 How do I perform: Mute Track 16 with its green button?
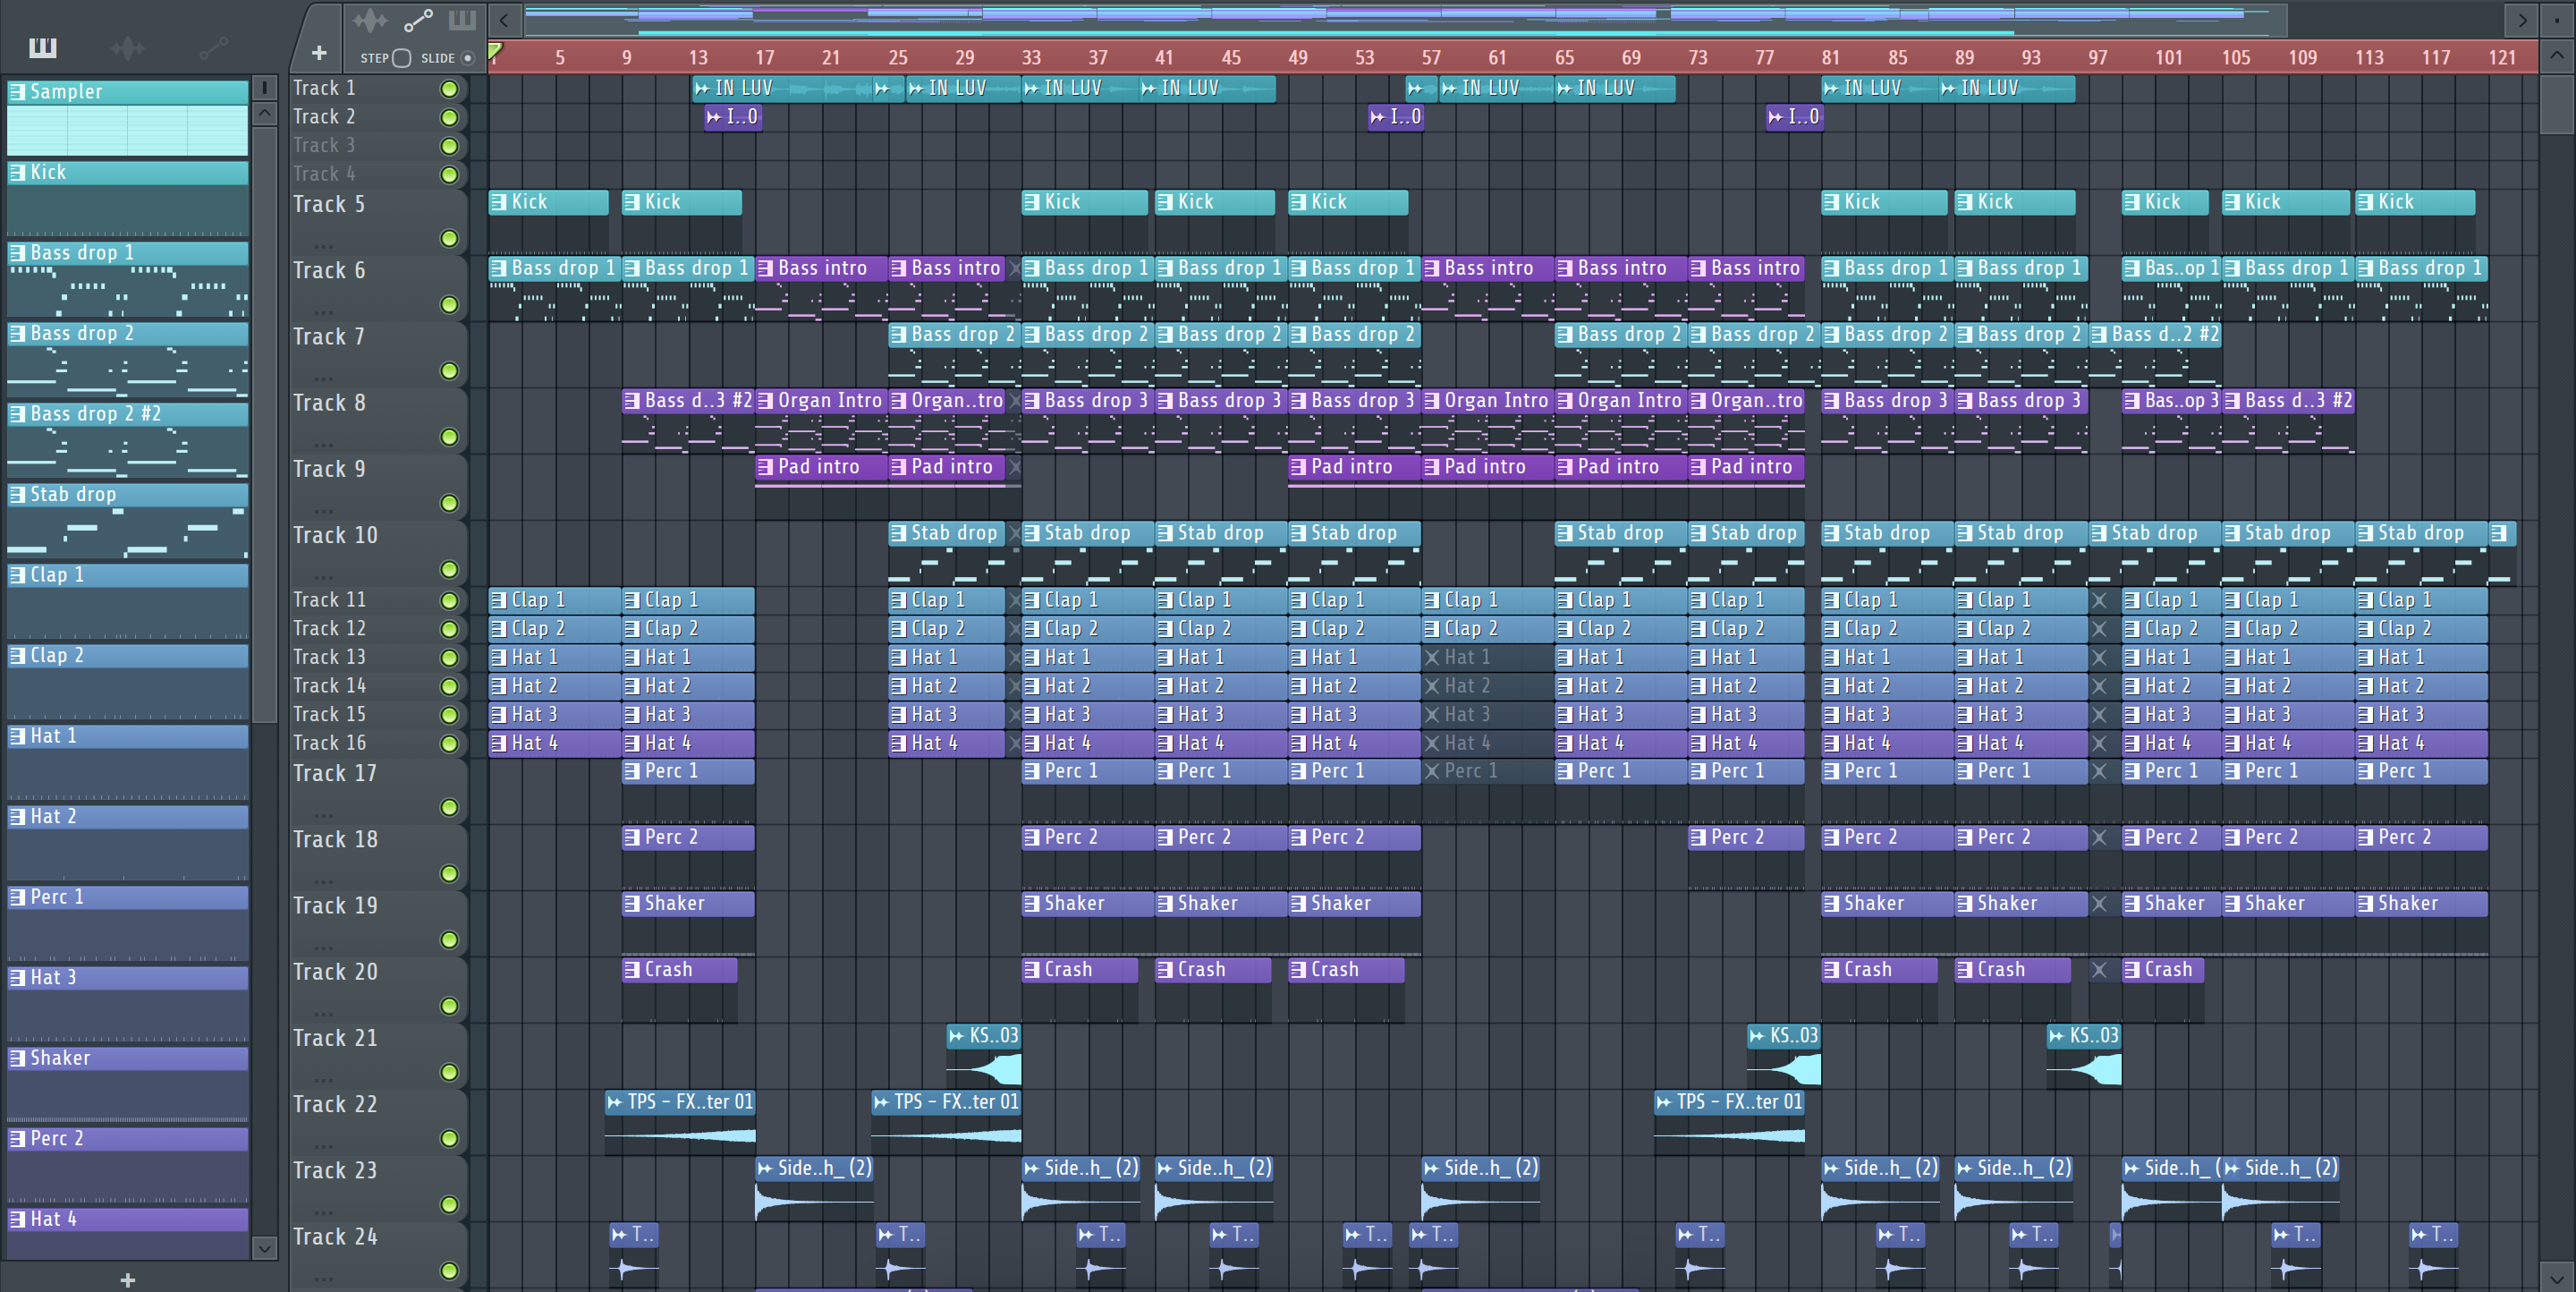(x=449, y=744)
